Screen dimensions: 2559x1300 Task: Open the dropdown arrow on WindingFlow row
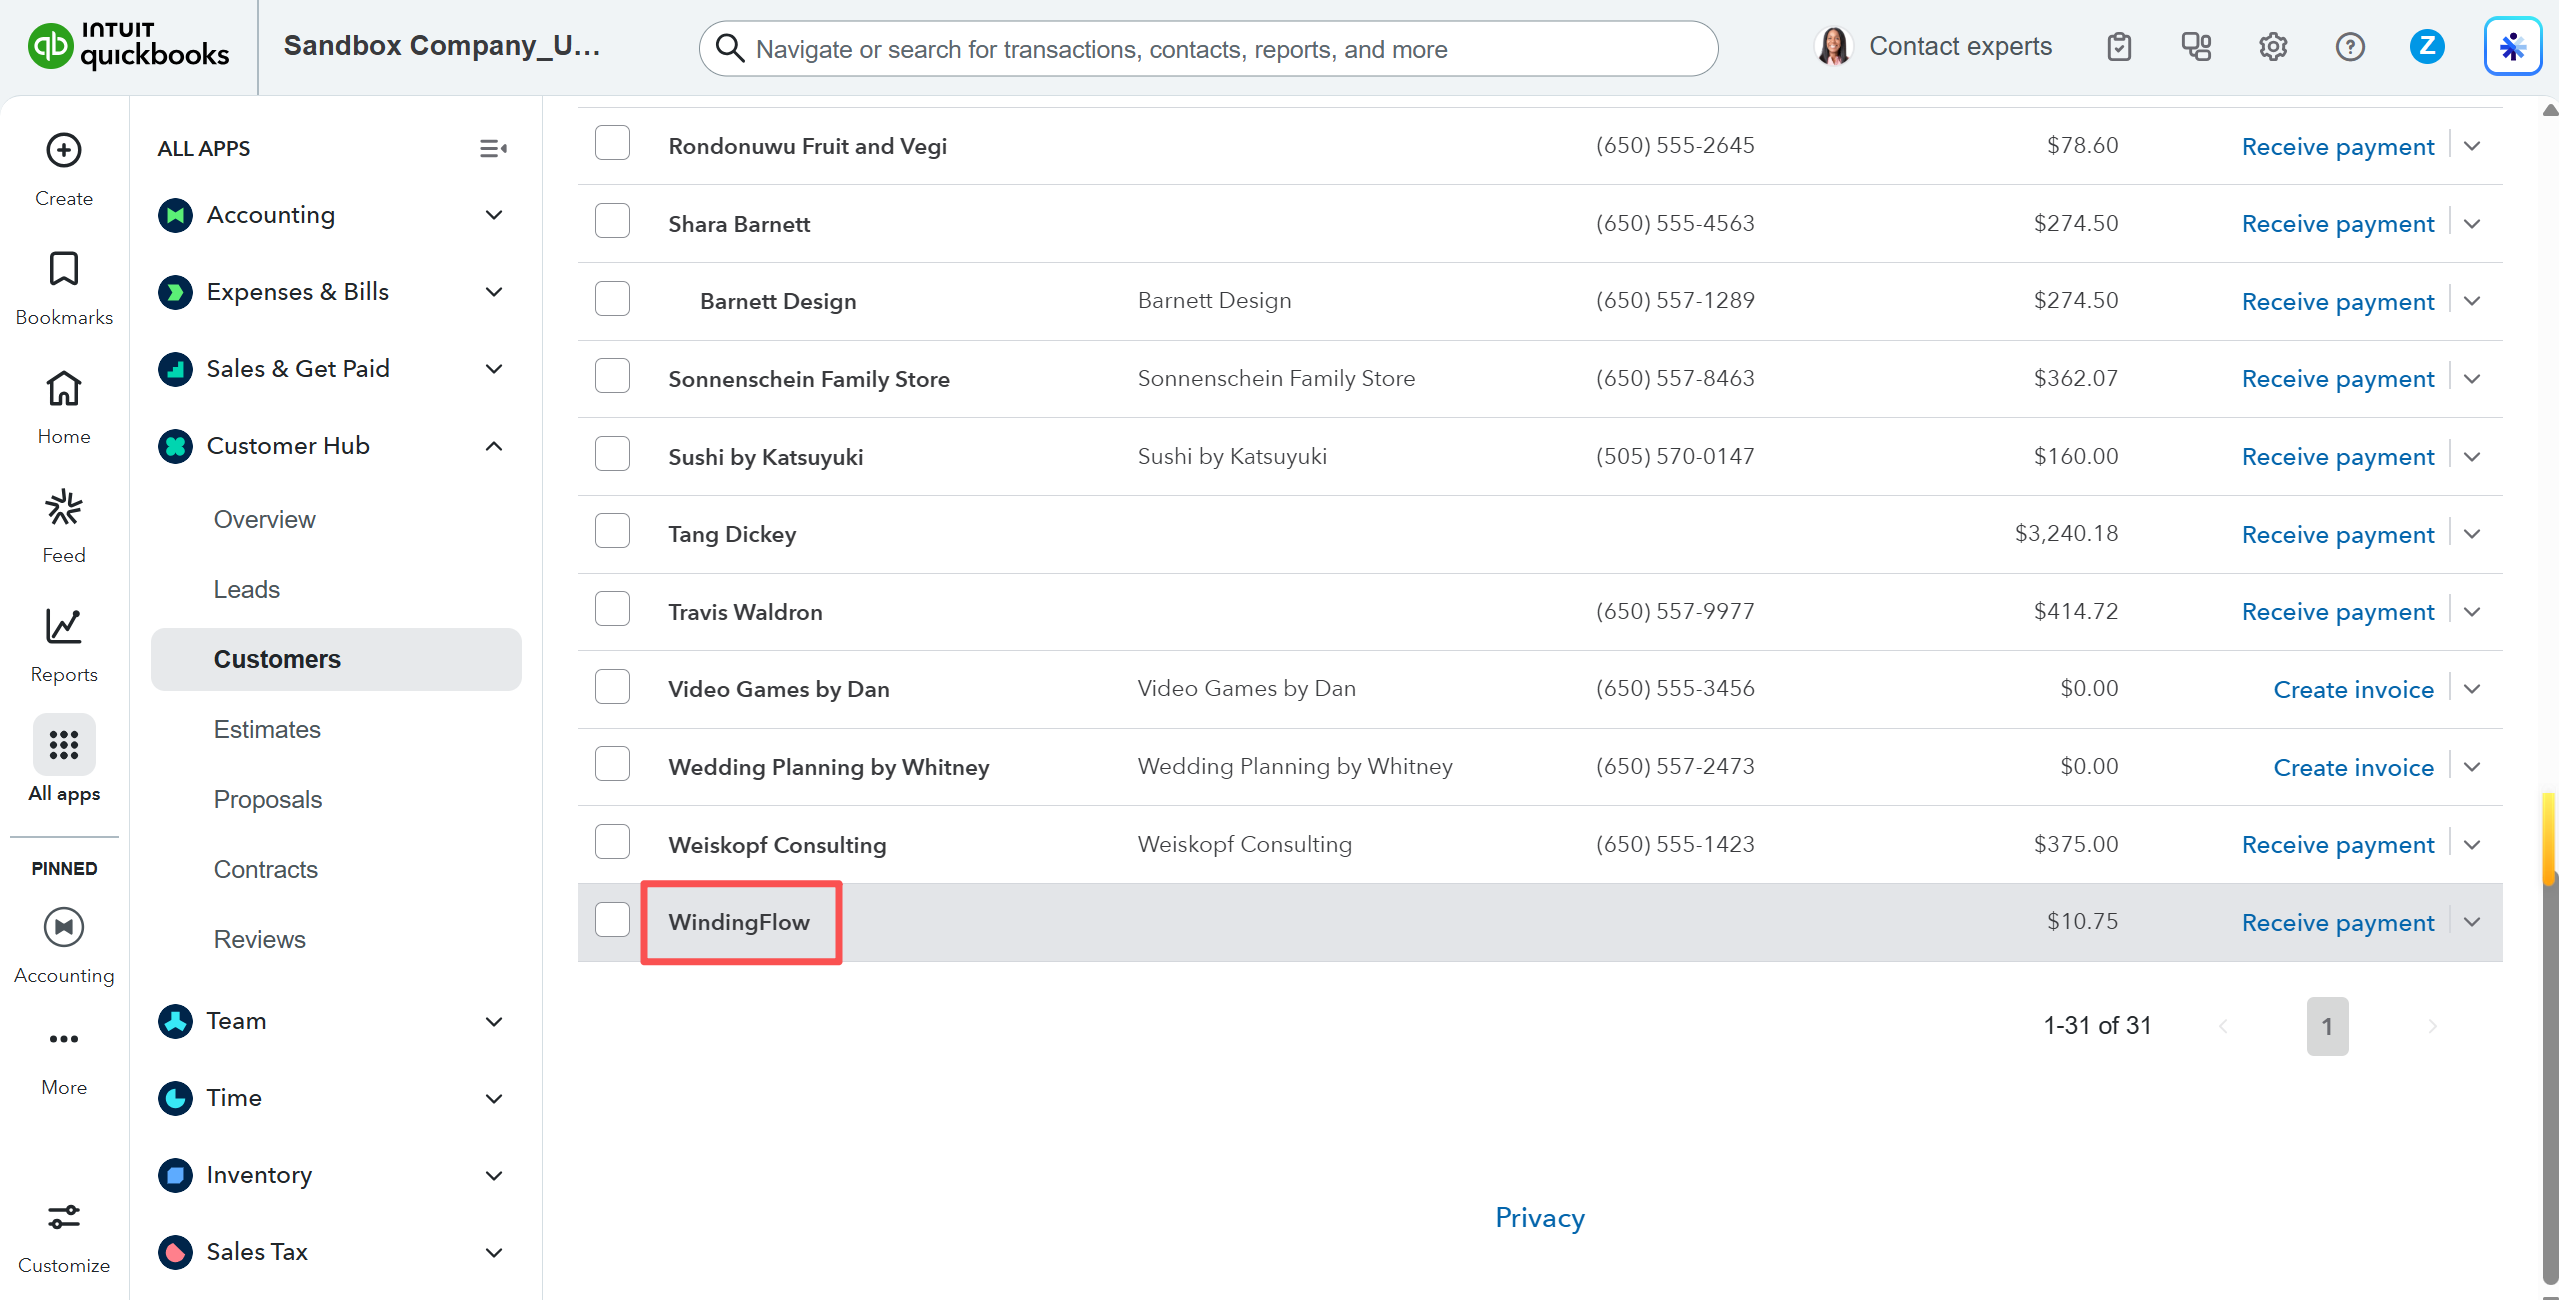point(2472,922)
